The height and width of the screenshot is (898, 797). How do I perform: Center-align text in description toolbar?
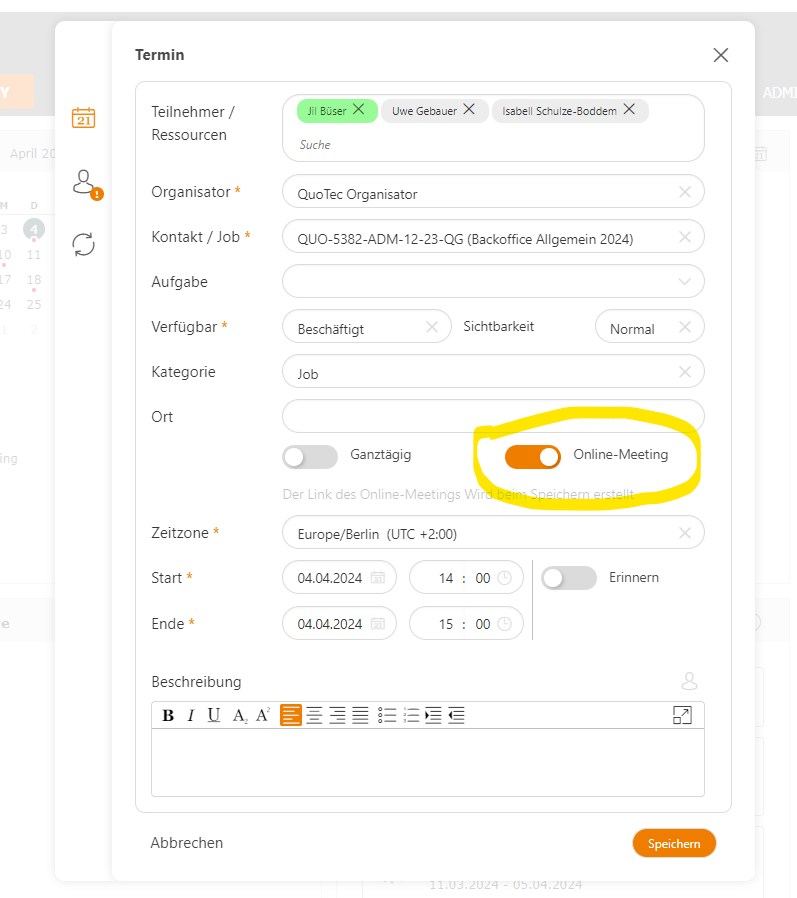pos(314,715)
